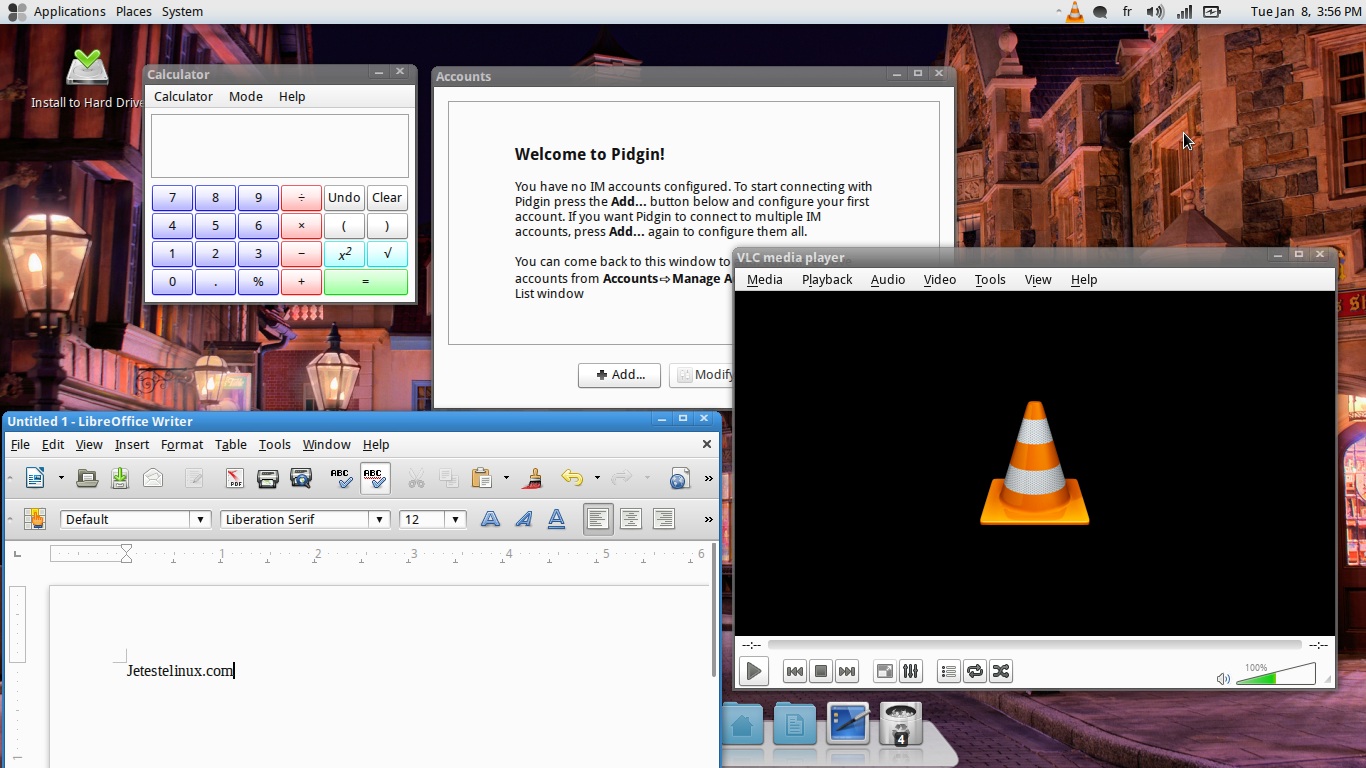Toggle random shuffle in VLC
This screenshot has width=1366, height=768.
tap(1001, 672)
